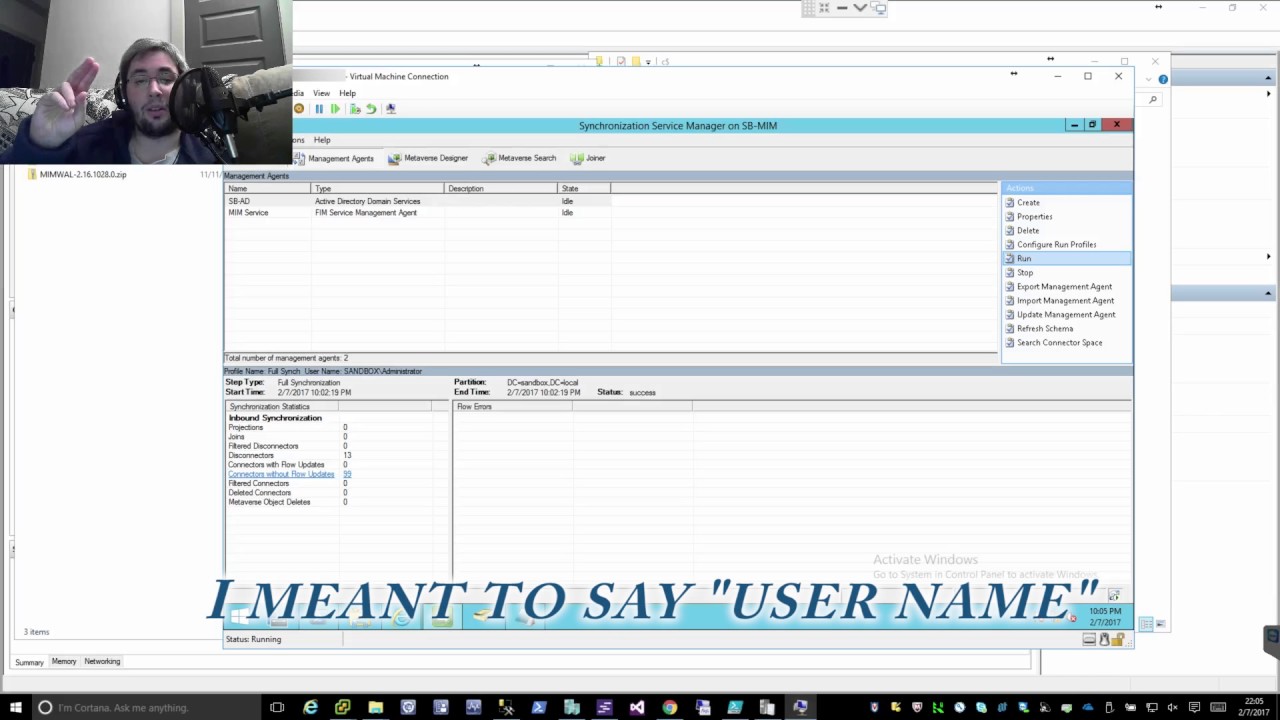
Task: Expand the right arrow beside Run in the background pane
Action: pos(1269,257)
